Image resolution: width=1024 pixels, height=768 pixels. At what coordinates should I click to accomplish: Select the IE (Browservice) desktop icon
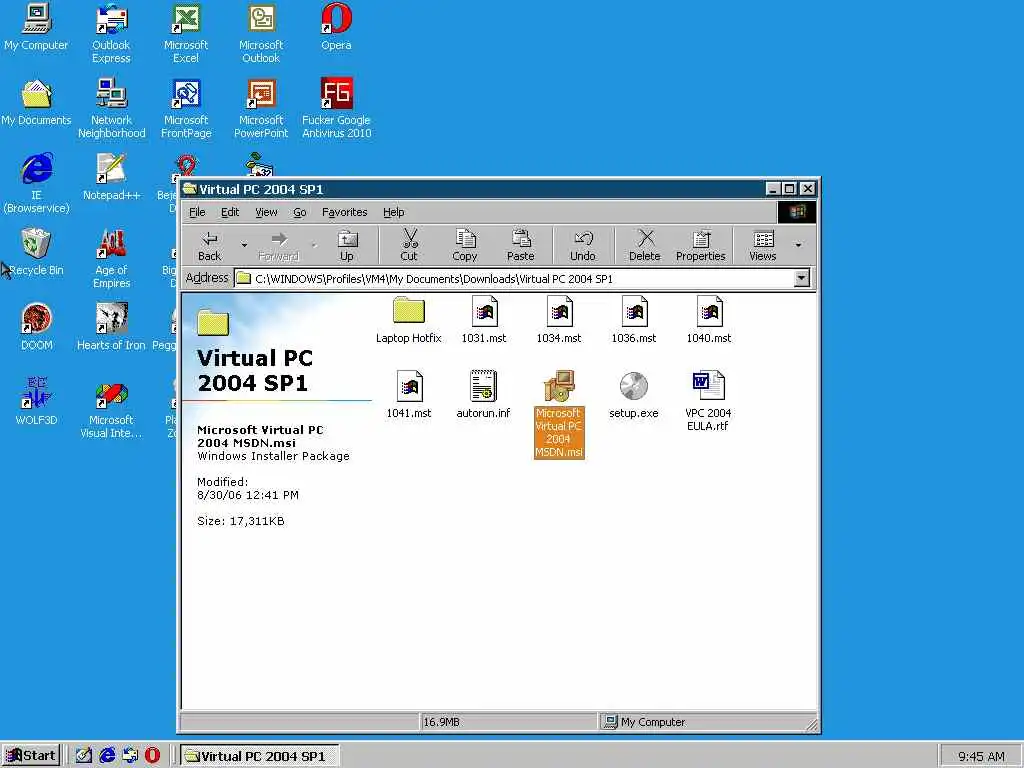tap(37, 184)
